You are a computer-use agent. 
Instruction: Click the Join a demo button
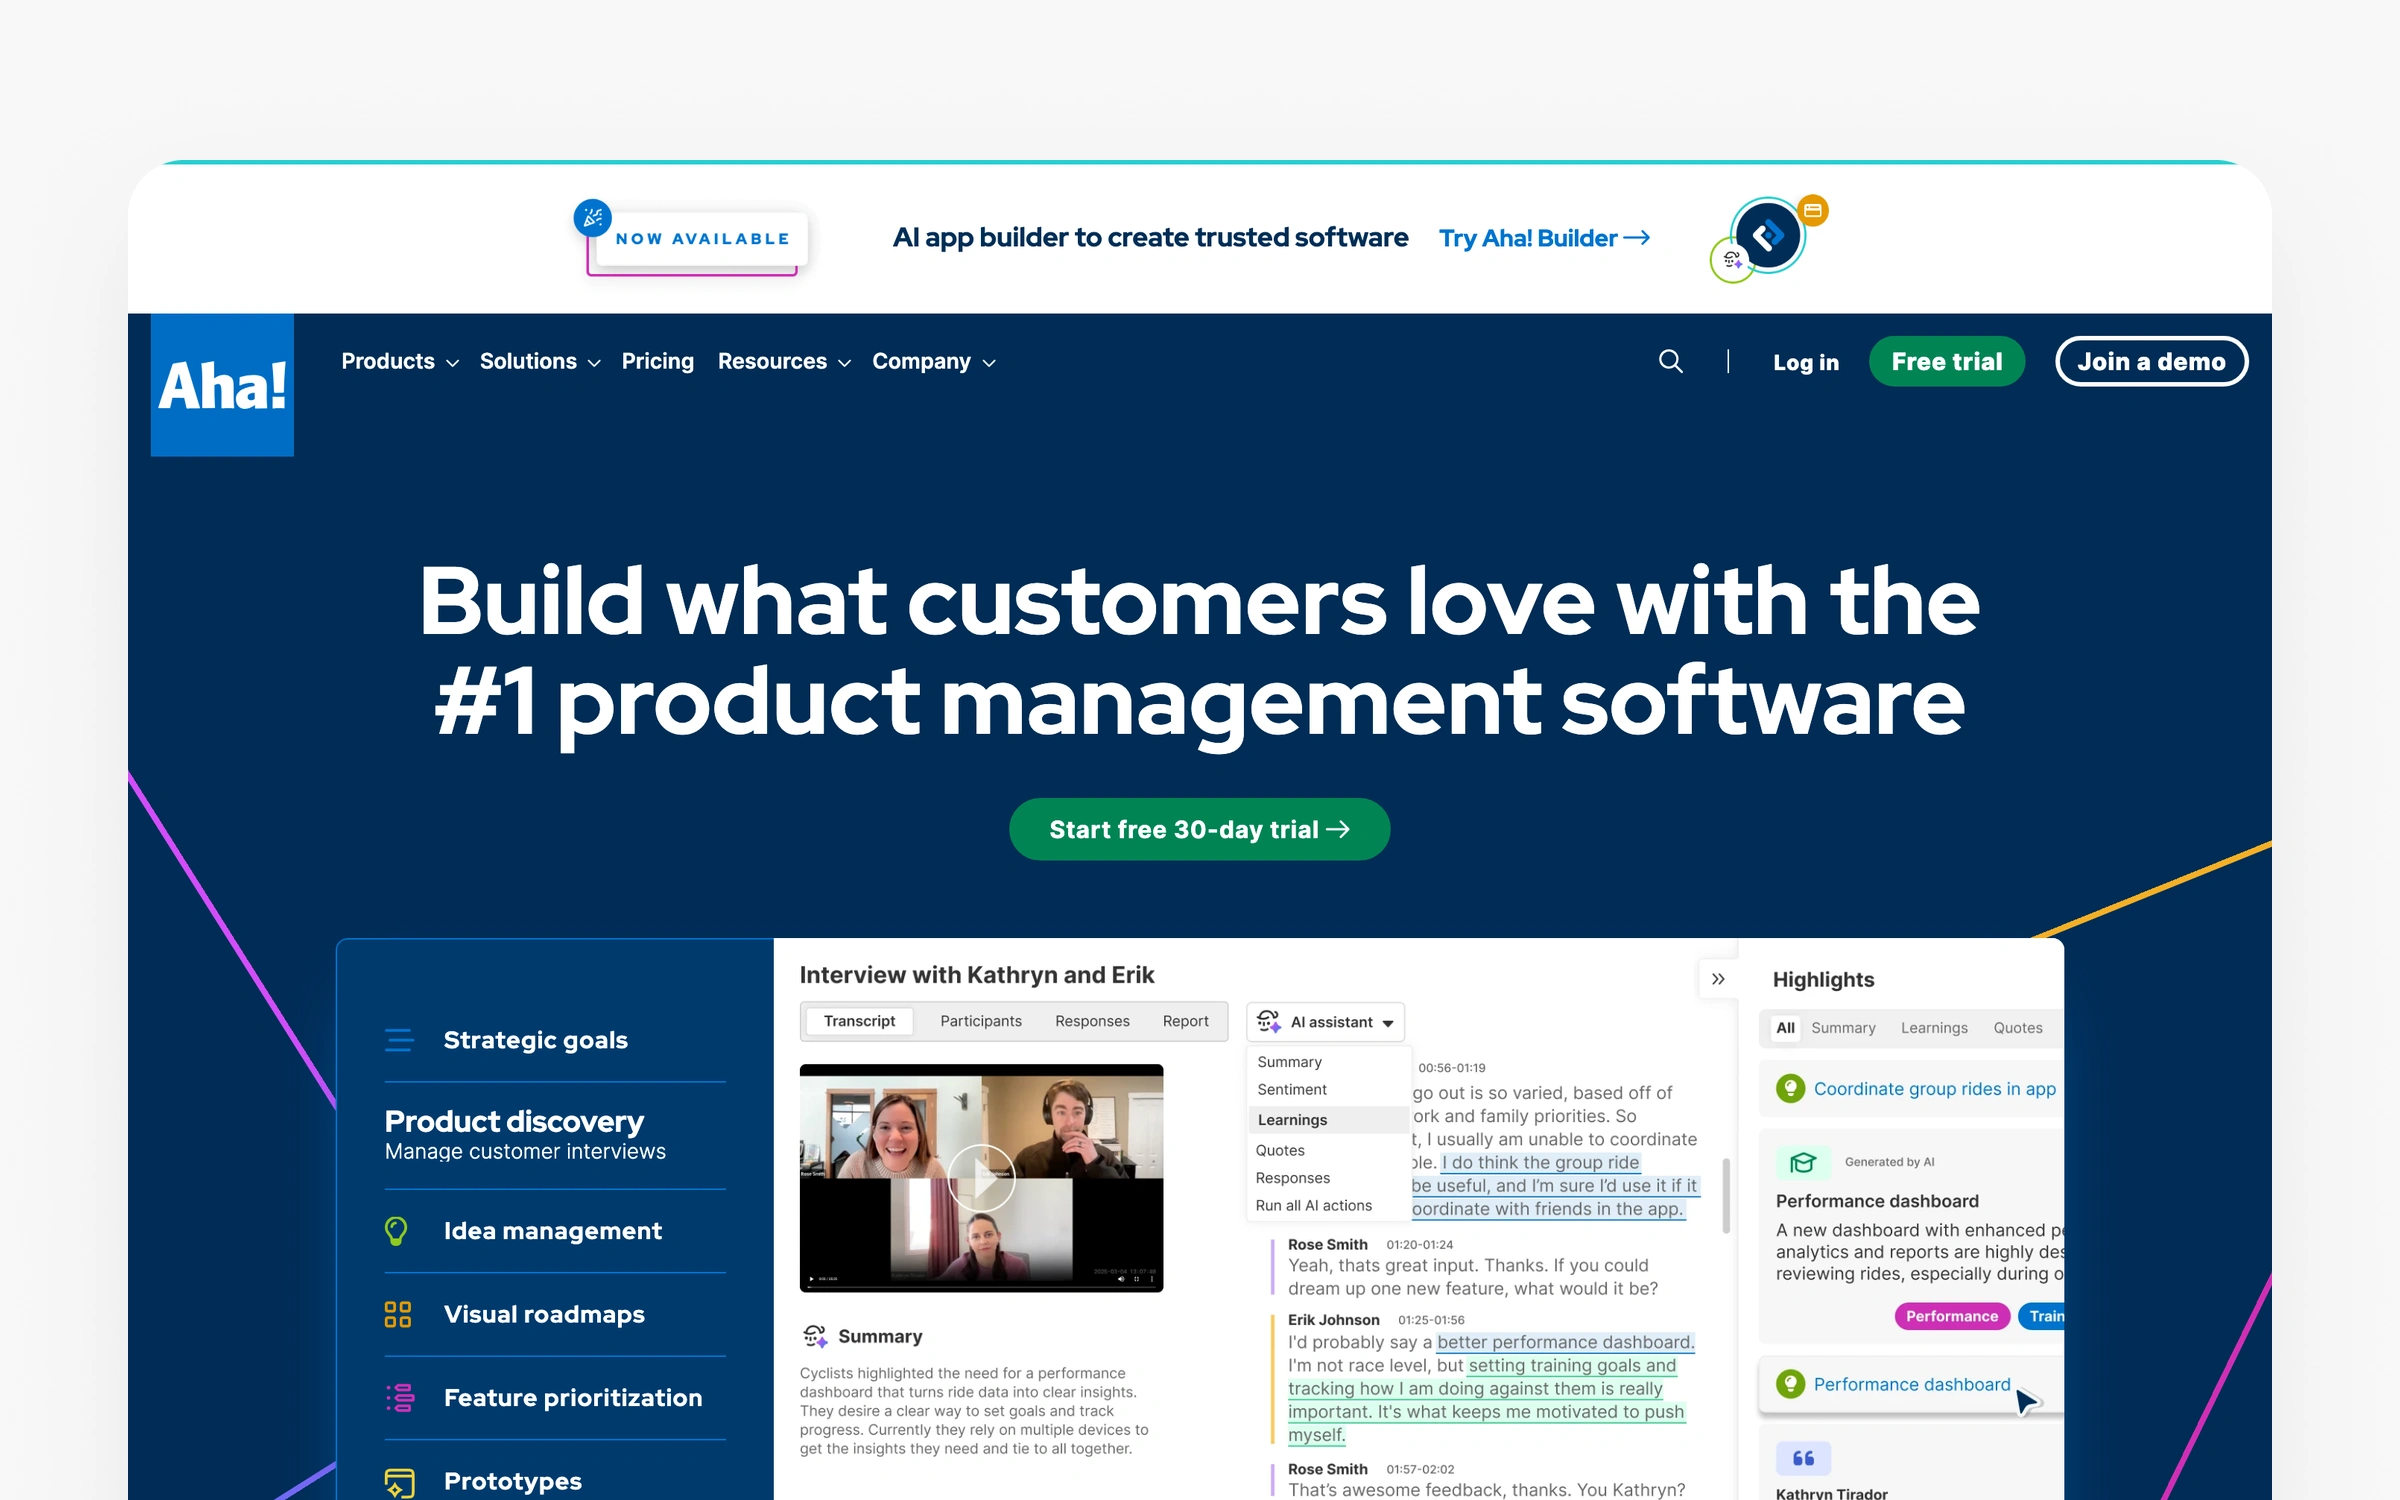[2151, 361]
